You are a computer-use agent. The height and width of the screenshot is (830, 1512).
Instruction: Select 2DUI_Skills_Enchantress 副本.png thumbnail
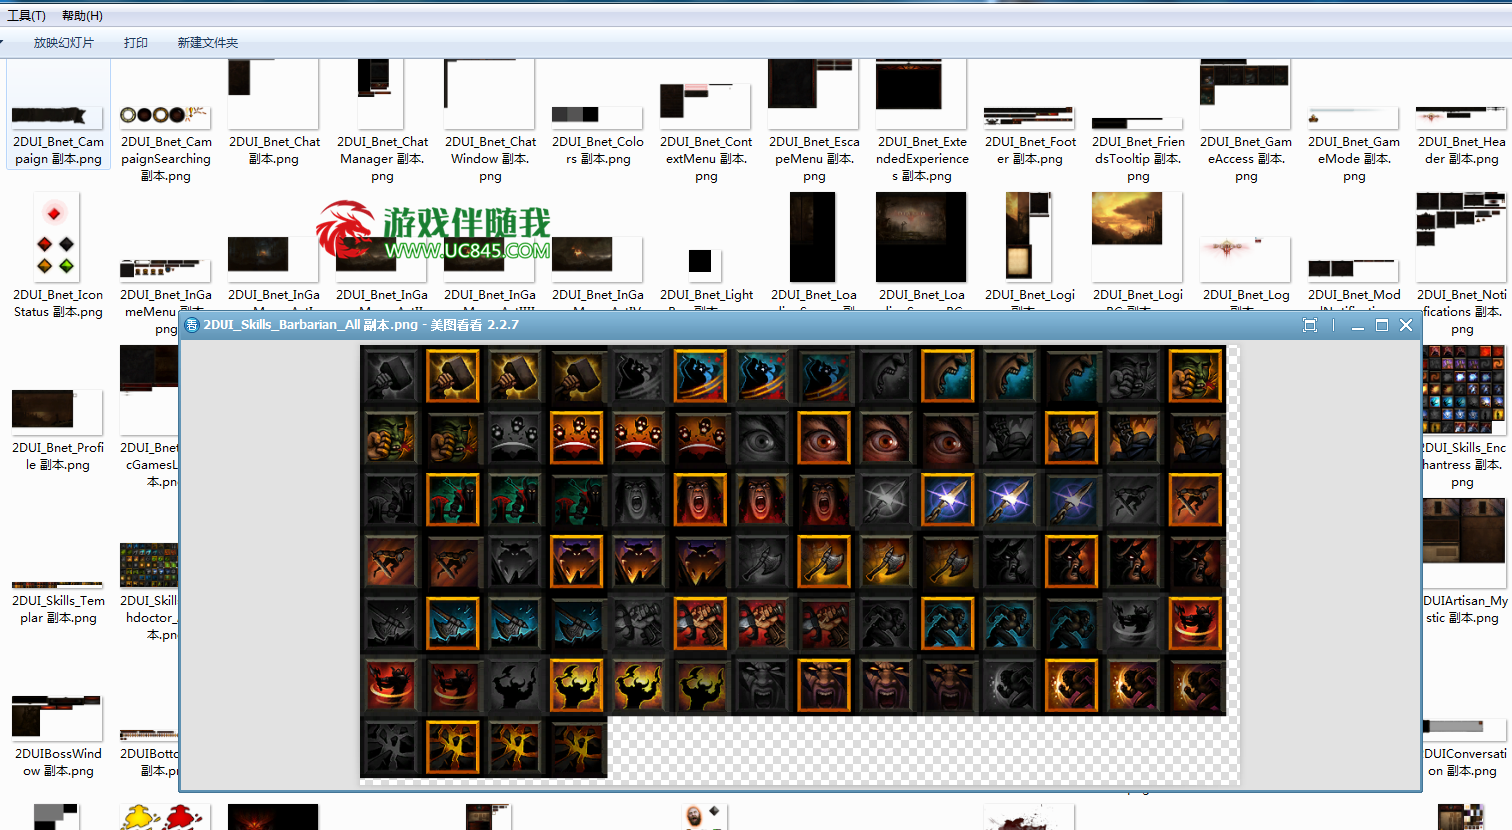tap(1463, 390)
